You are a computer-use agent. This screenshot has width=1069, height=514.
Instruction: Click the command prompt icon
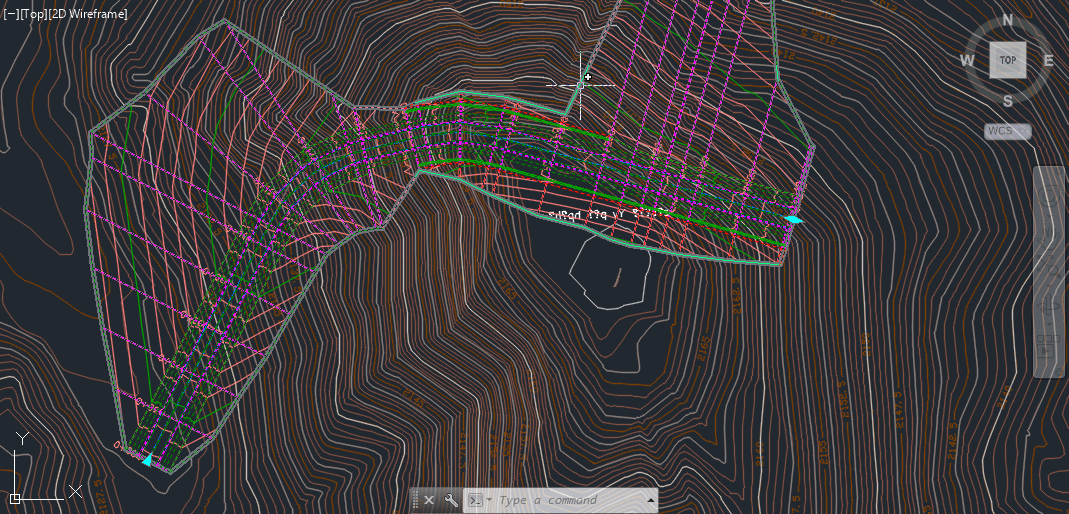tap(477, 500)
